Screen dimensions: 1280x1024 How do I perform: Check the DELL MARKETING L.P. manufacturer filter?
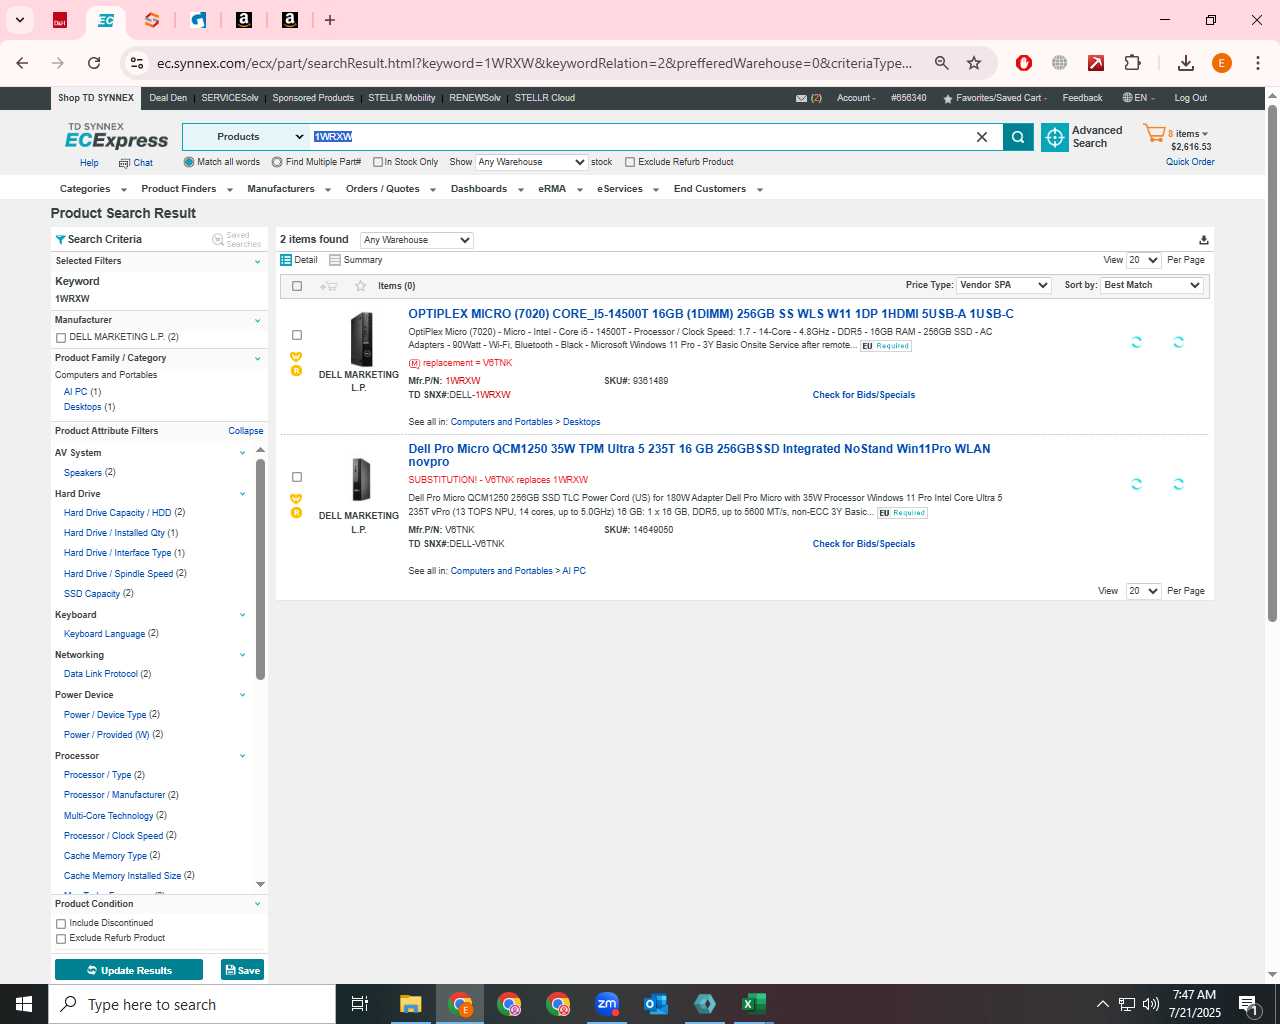pyautogui.click(x=61, y=338)
